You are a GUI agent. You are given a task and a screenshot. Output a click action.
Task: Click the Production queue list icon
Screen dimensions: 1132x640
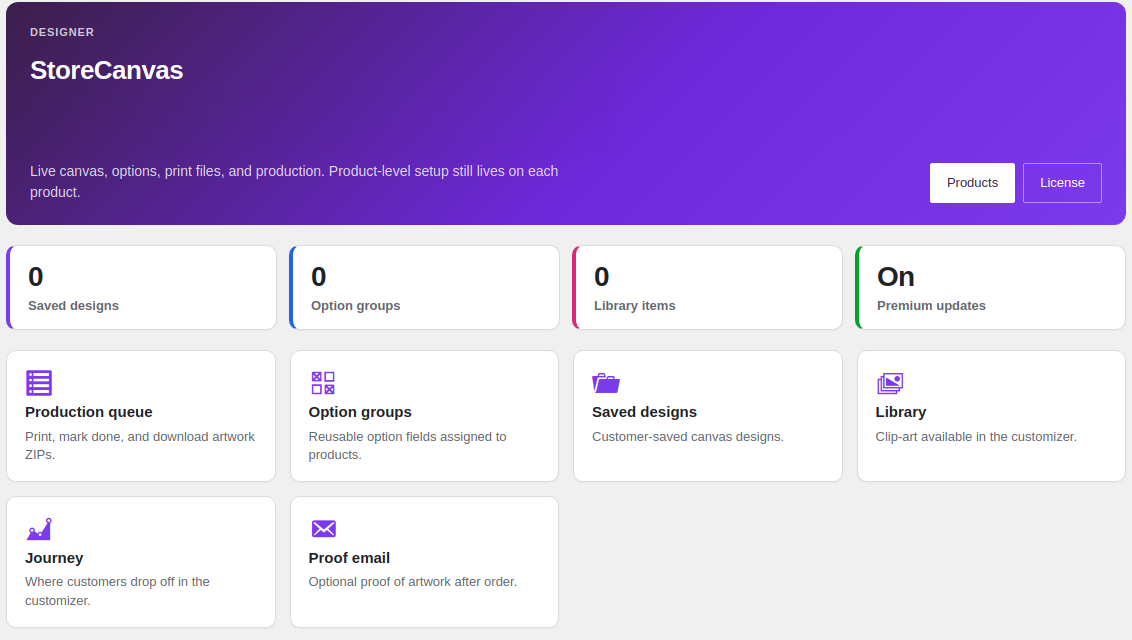pos(39,383)
